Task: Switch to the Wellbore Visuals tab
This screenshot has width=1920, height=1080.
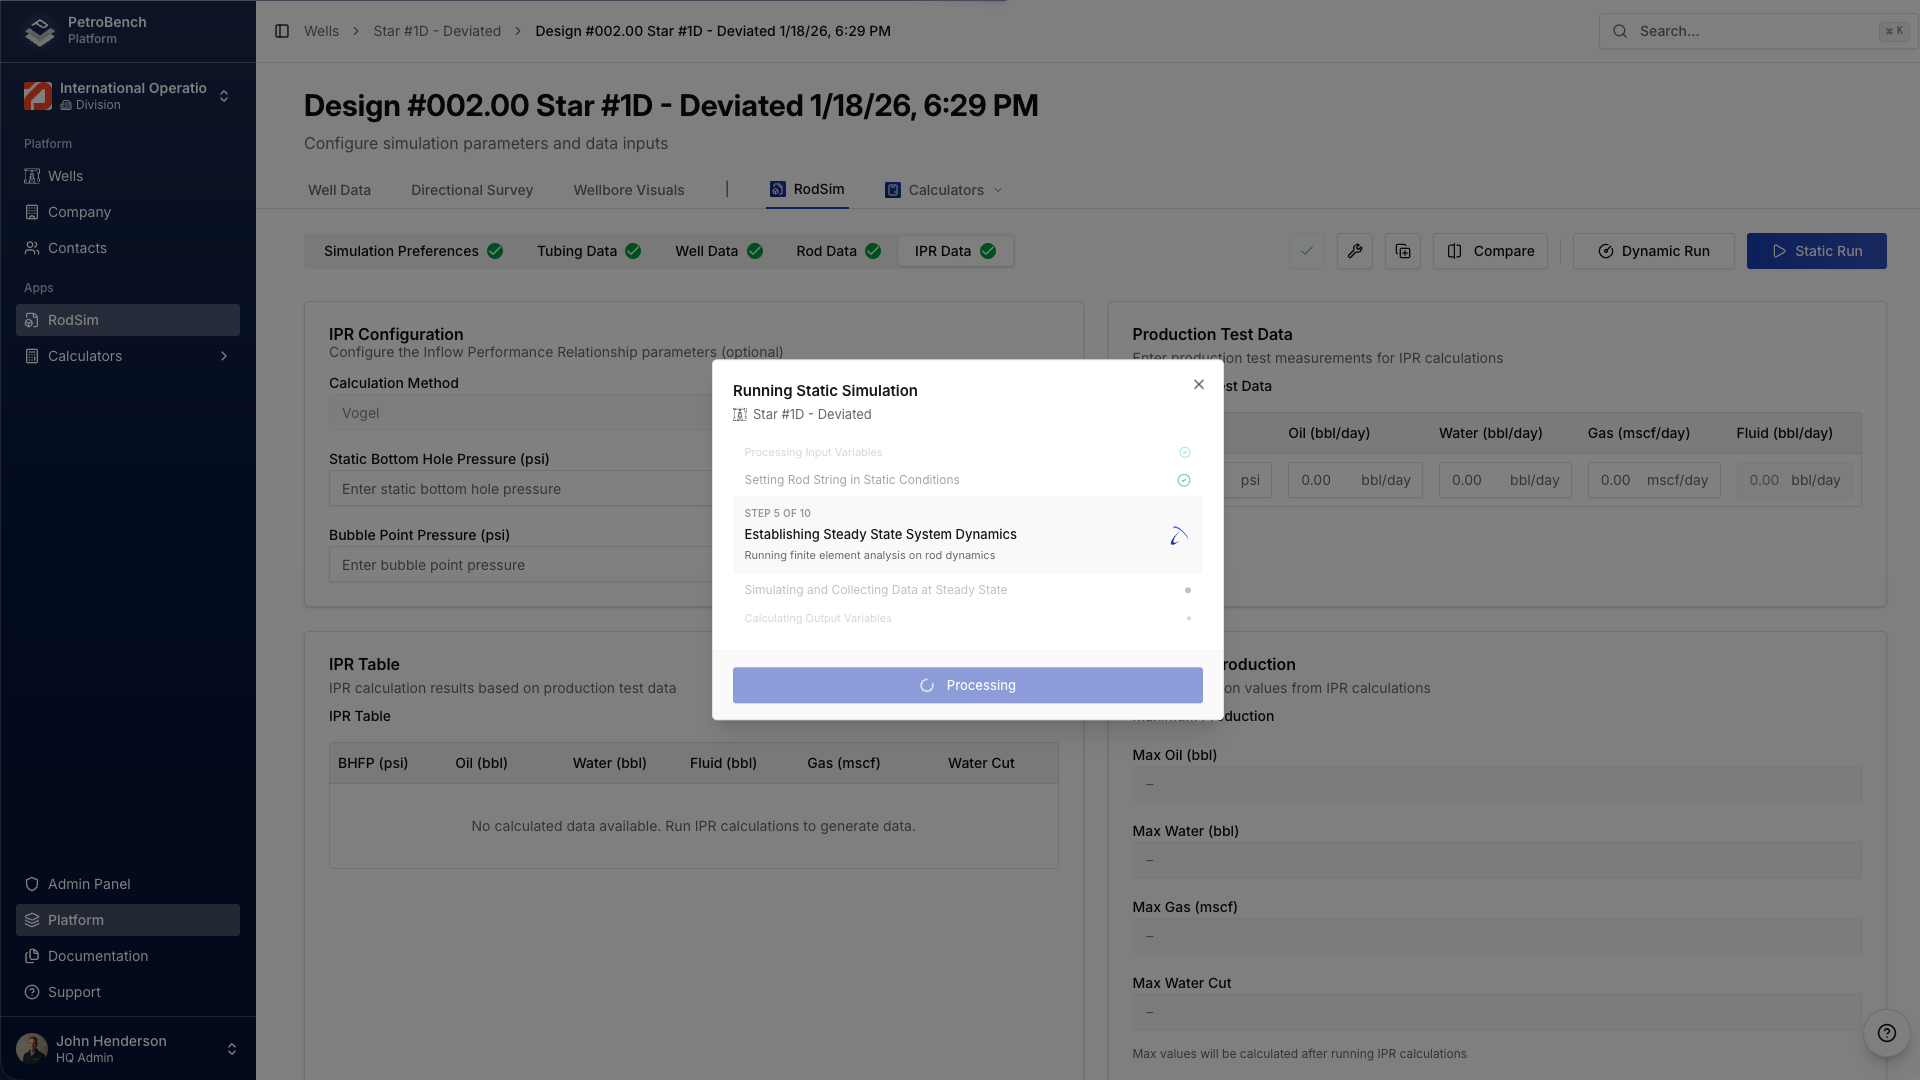Action: [629, 190]
